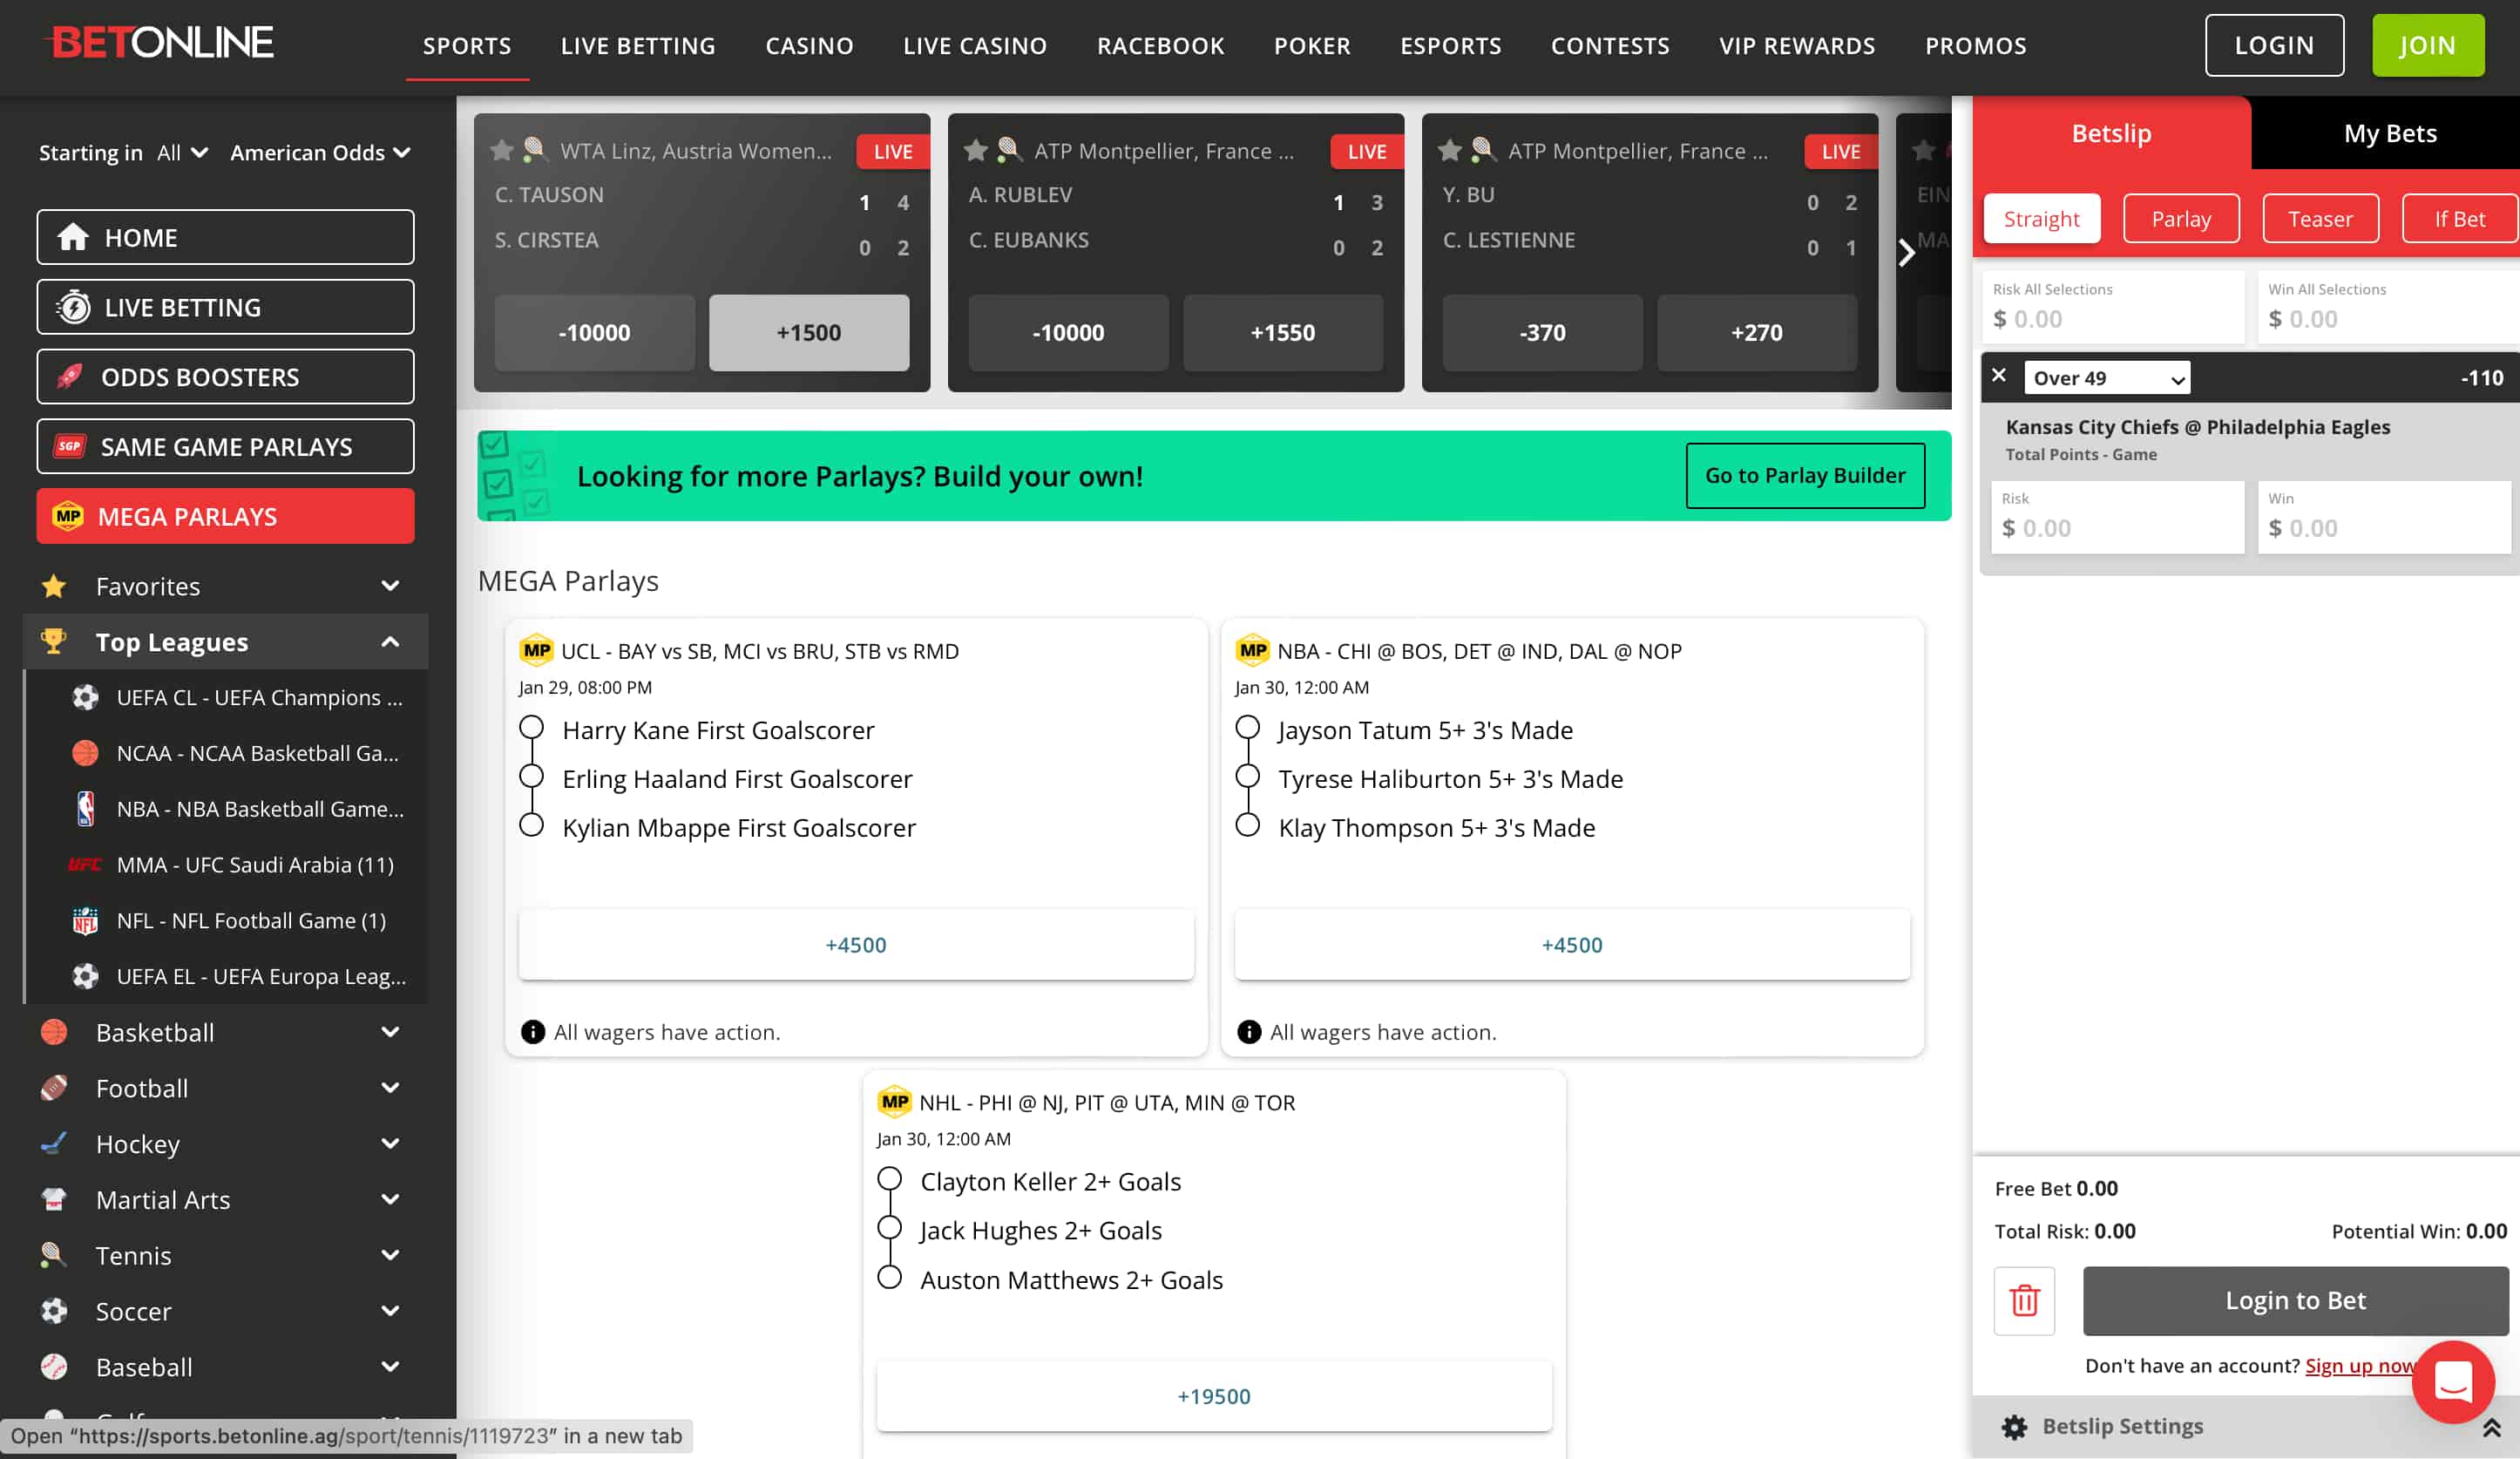Click the Go to Parlay Builder button
The width and height of the screenshot is (2520, 1459).
1805,475
